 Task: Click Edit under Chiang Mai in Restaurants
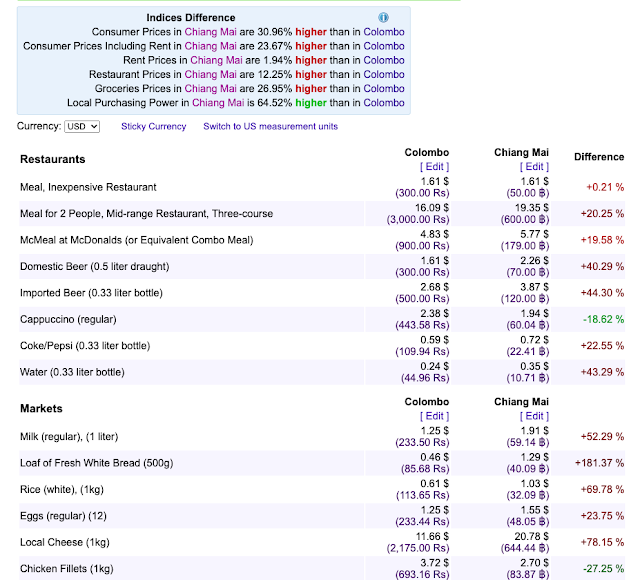(x=534, y=167)
